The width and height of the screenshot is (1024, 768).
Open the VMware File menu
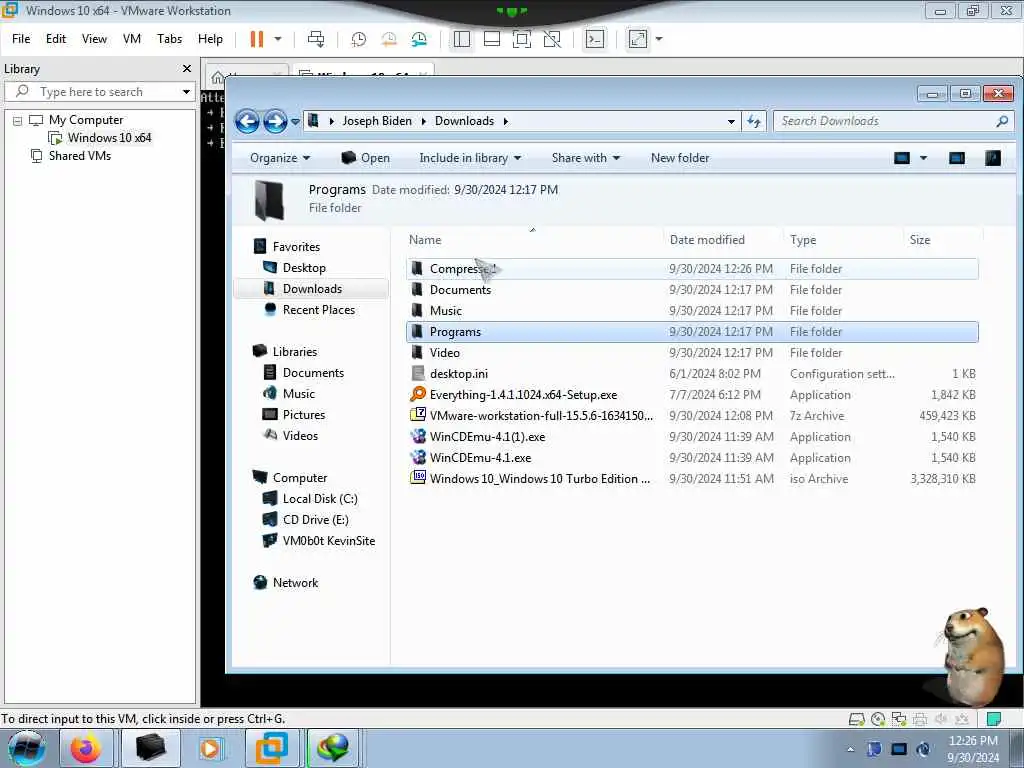21,39
